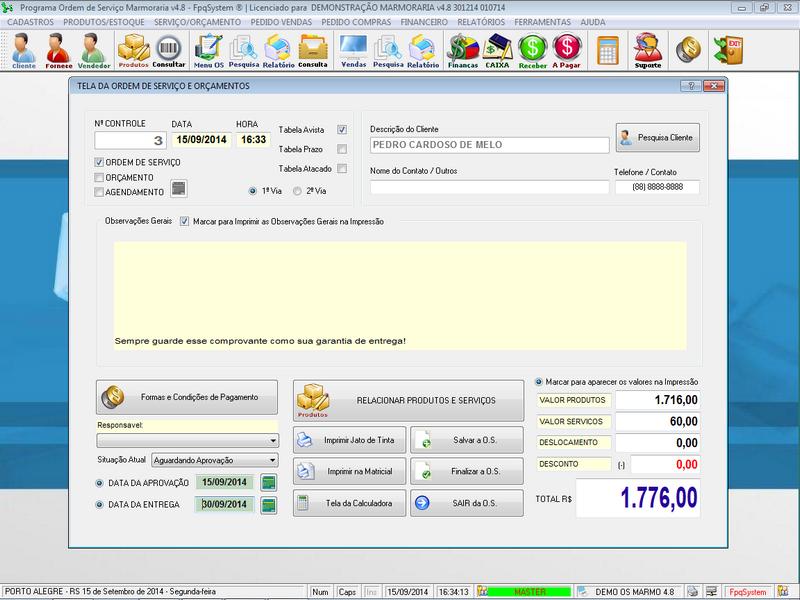
Task: Enable the ORÇAMENTO checkbox
Action: click(x=99, y=177)
